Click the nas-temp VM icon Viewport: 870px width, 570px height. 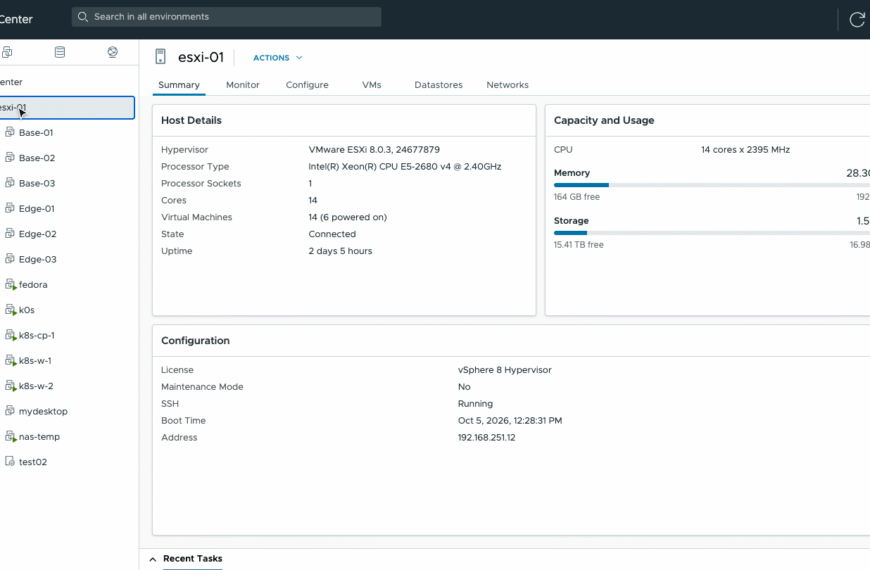[10, 437]
